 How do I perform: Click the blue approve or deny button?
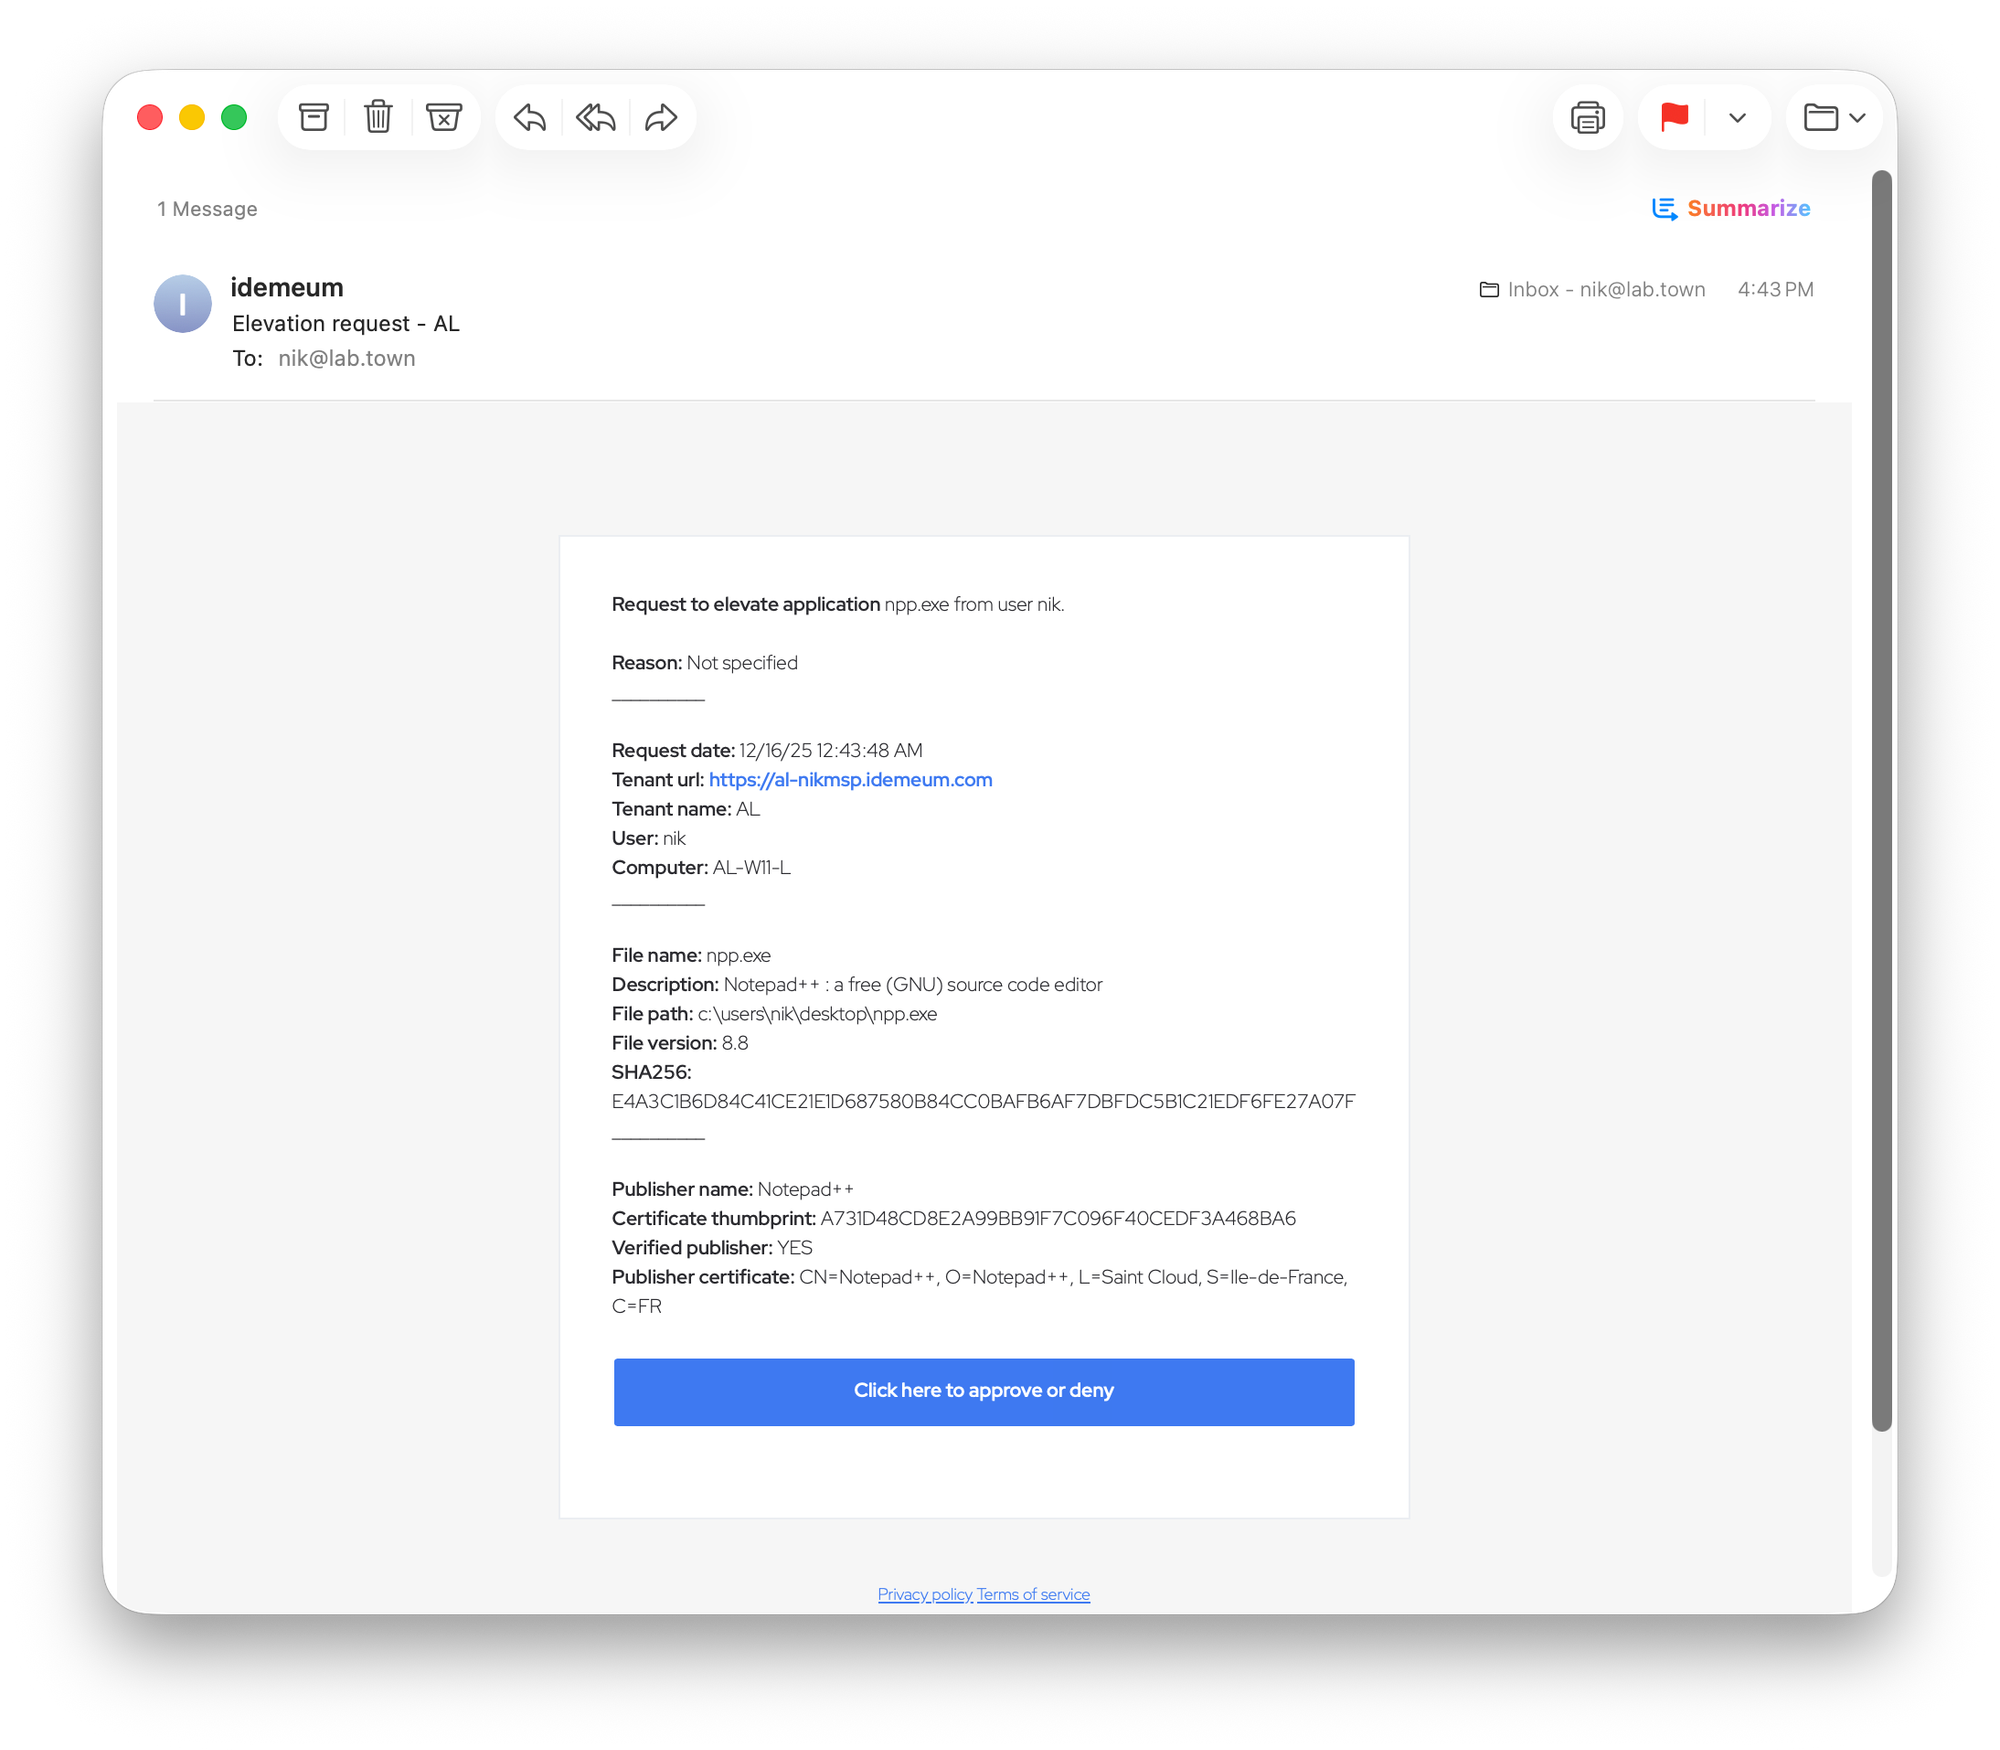tap(983, 1391)
